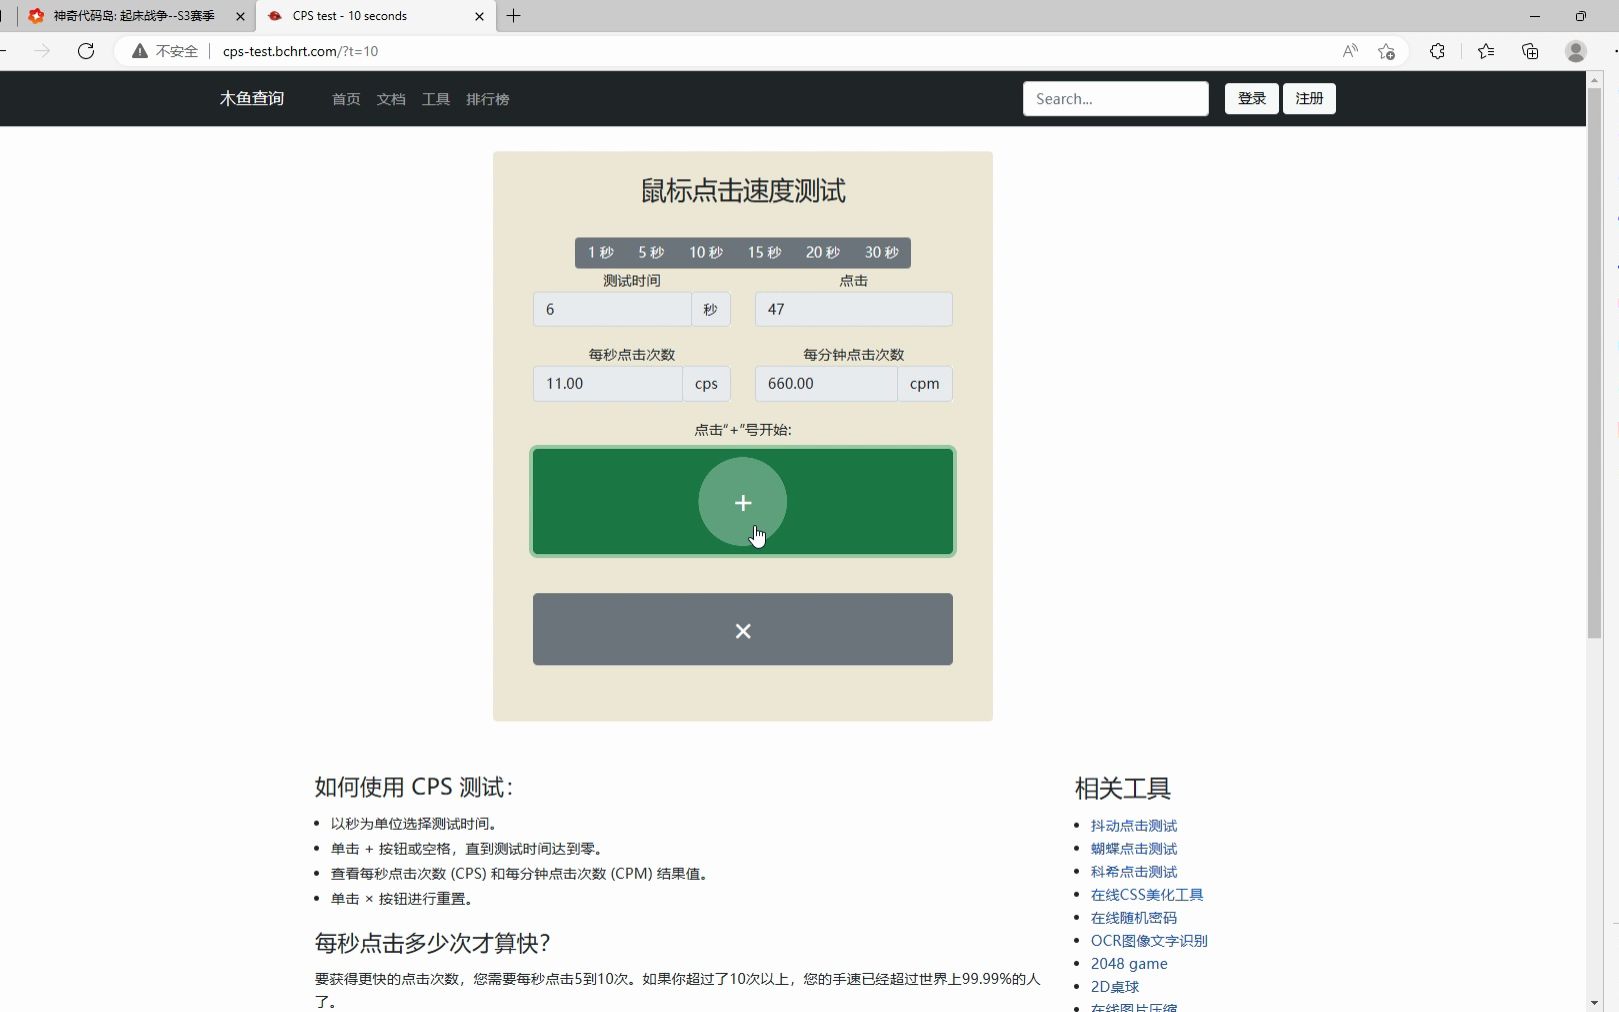Open the favorites list icon
The height and width of the screenshot is (1012, 1619).
(1486, 51)
